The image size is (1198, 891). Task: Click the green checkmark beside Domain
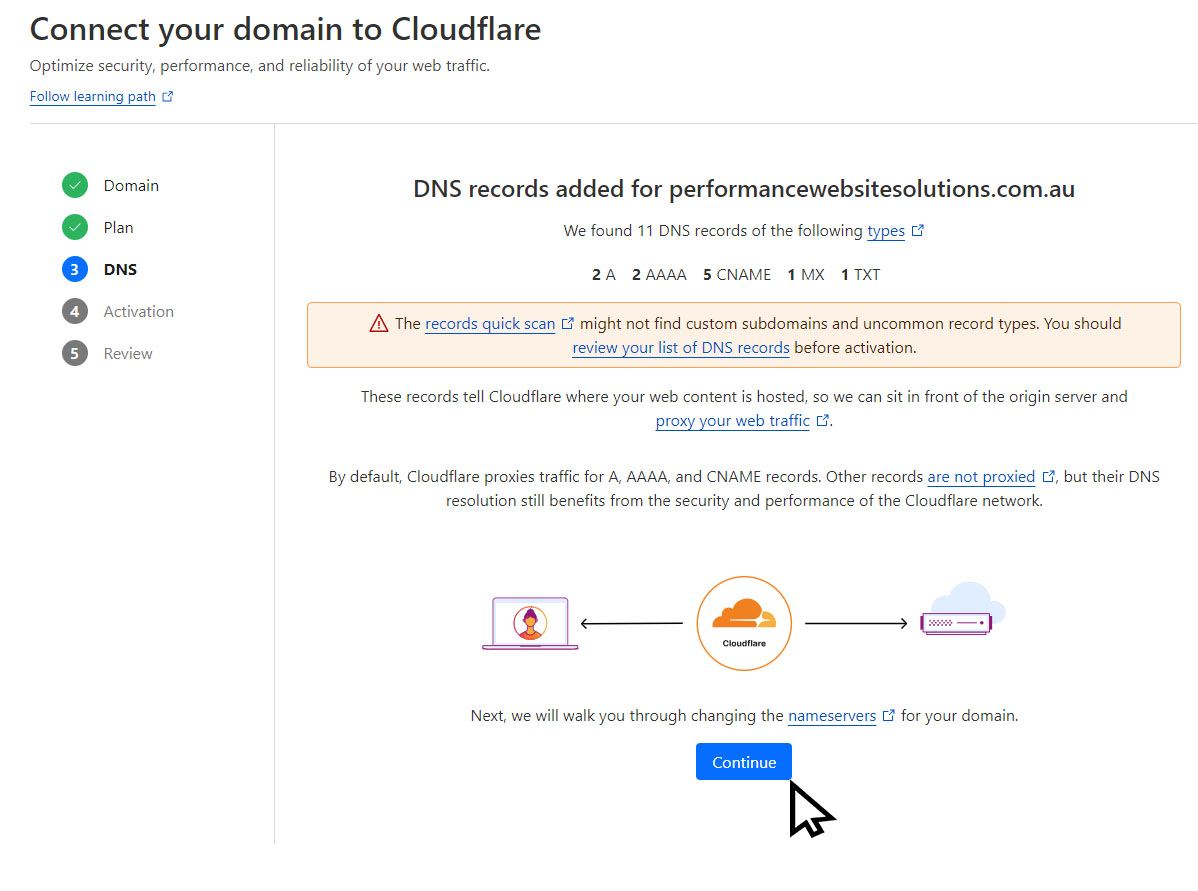(x=75, y=185)
